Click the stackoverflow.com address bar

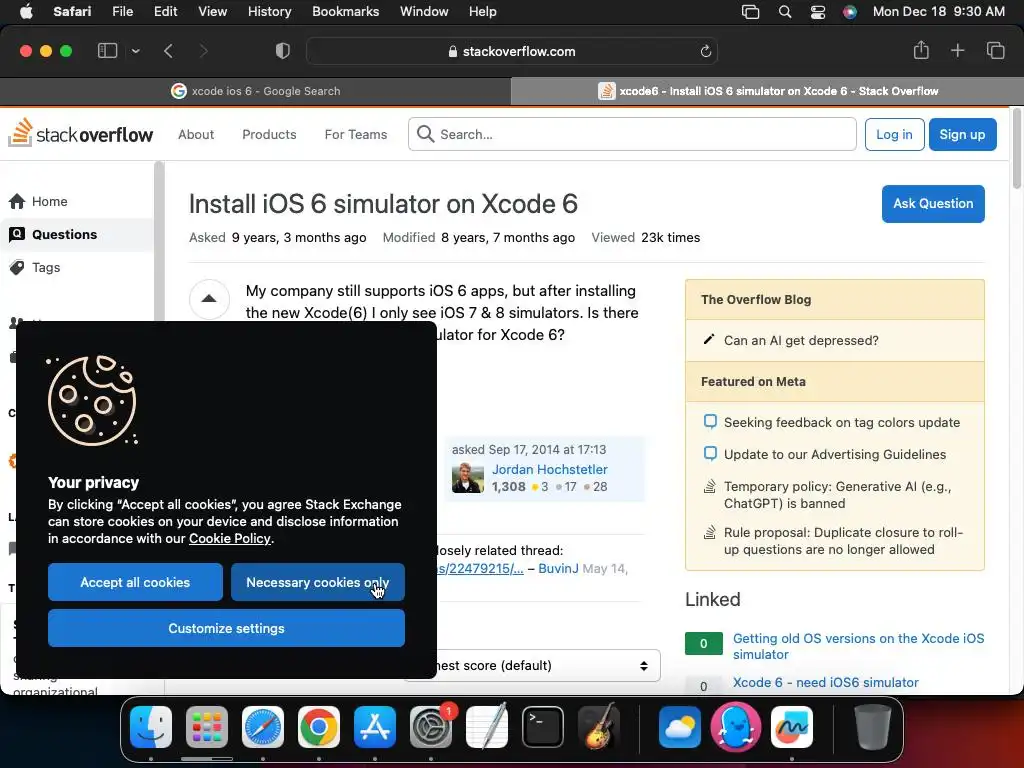click(511, 51)
